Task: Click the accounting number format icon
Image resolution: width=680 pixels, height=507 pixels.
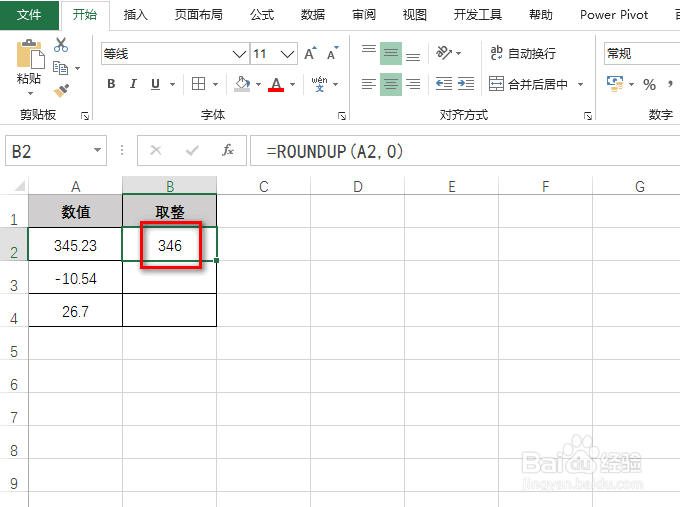Action: (615, 84)
